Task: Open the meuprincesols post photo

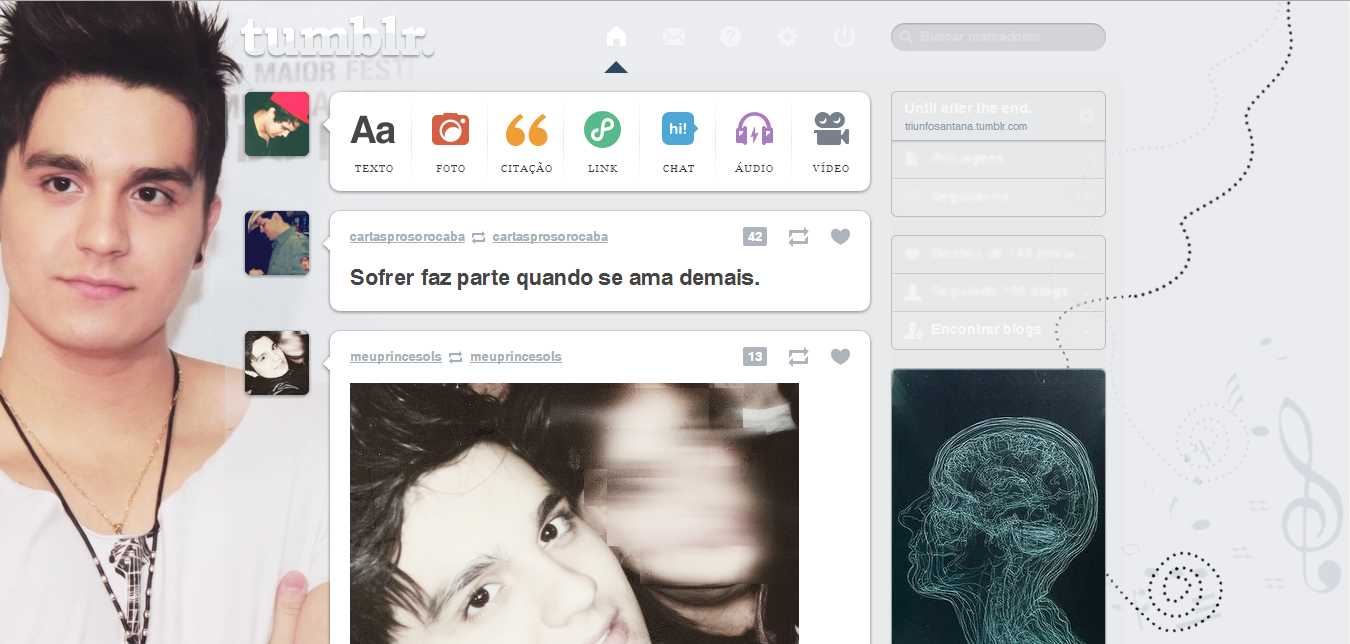Action: (574, 513)
